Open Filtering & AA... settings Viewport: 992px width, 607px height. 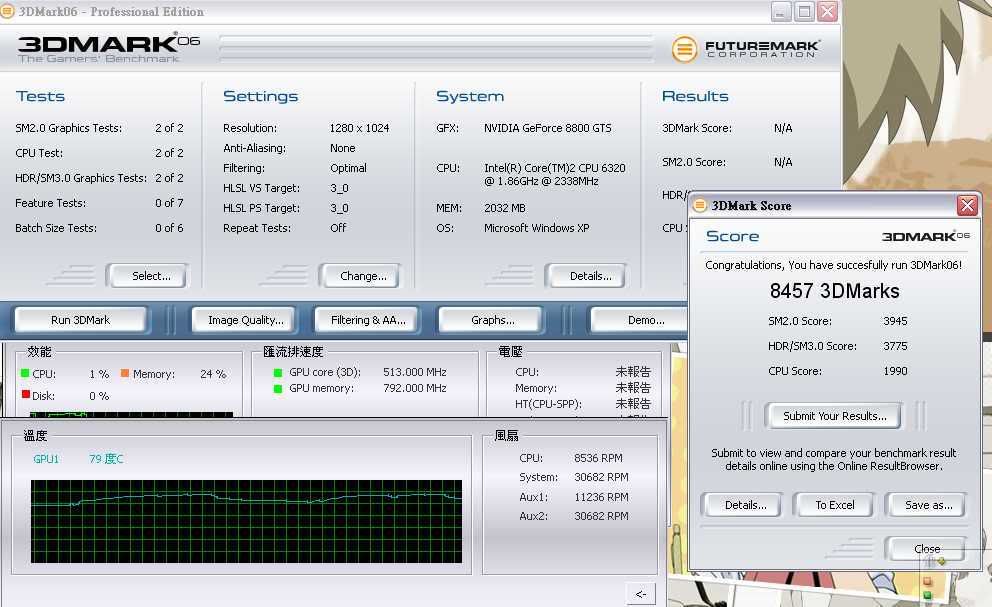pos(368,320)
